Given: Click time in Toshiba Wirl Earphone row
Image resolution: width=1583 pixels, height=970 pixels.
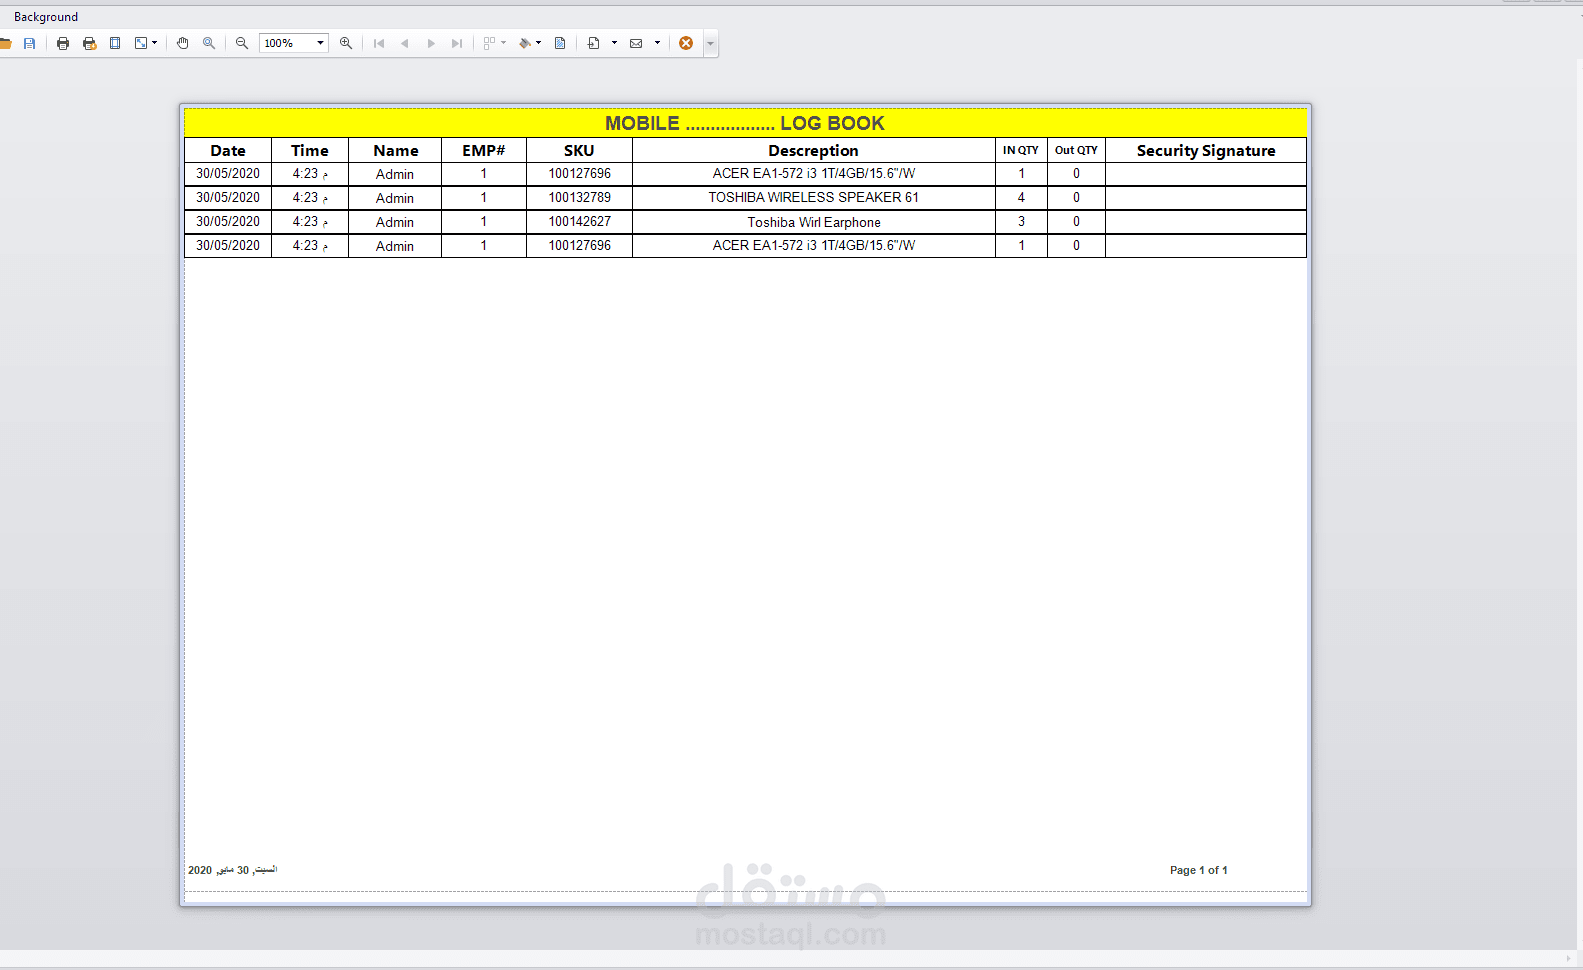Looking at the screenshot, I should [x=310, y=222].
